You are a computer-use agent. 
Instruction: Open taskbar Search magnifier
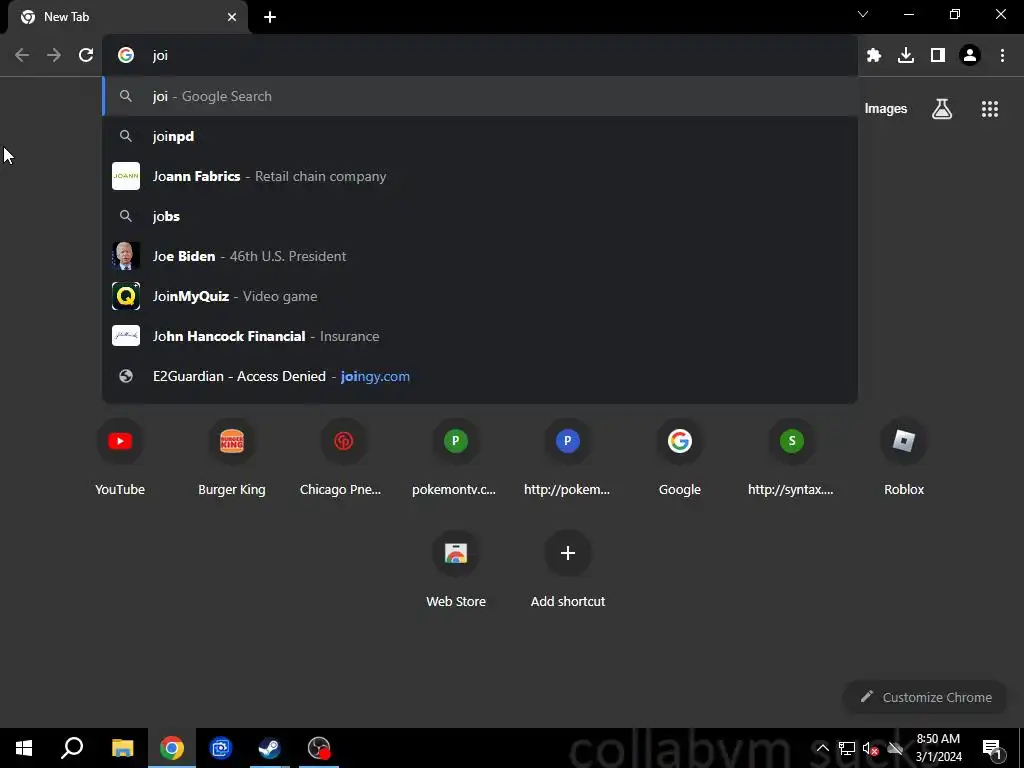(72, 748)
